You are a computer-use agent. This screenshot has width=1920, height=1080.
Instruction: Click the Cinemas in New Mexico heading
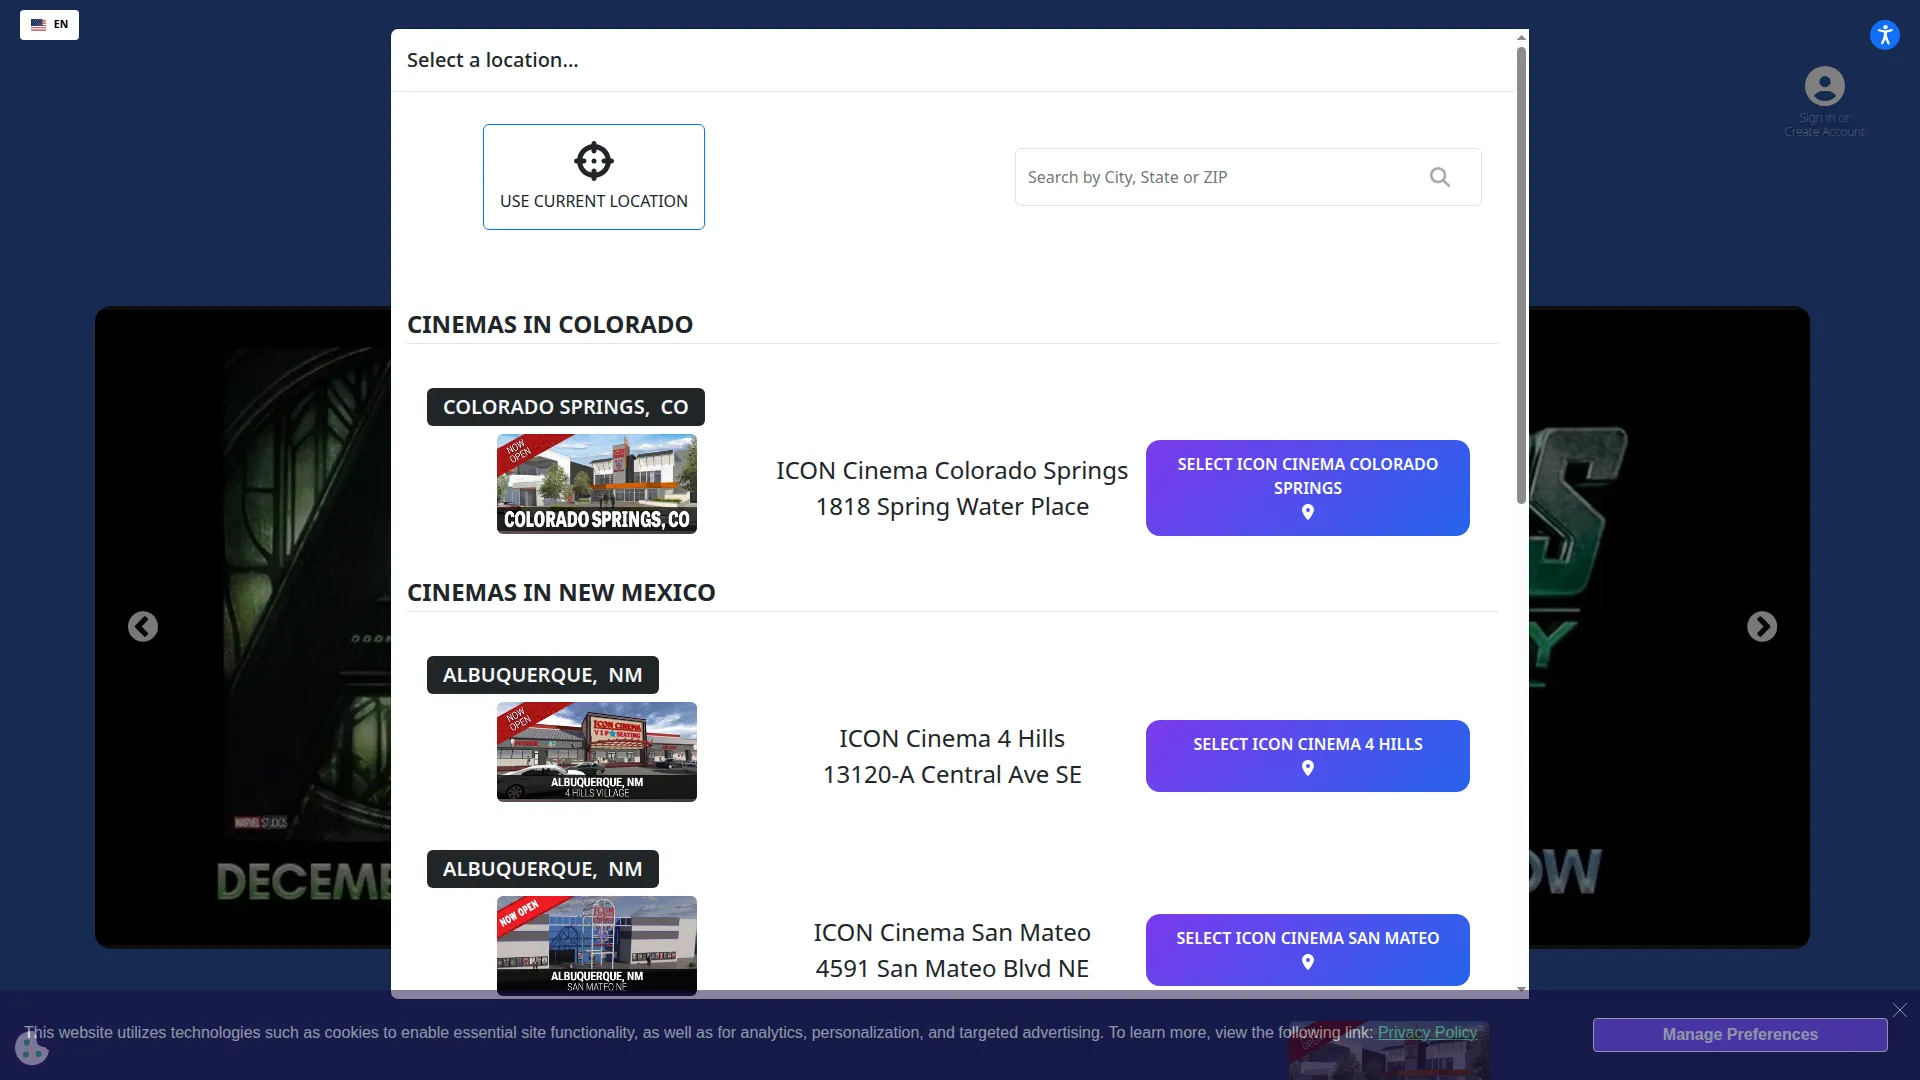point(561,593)
